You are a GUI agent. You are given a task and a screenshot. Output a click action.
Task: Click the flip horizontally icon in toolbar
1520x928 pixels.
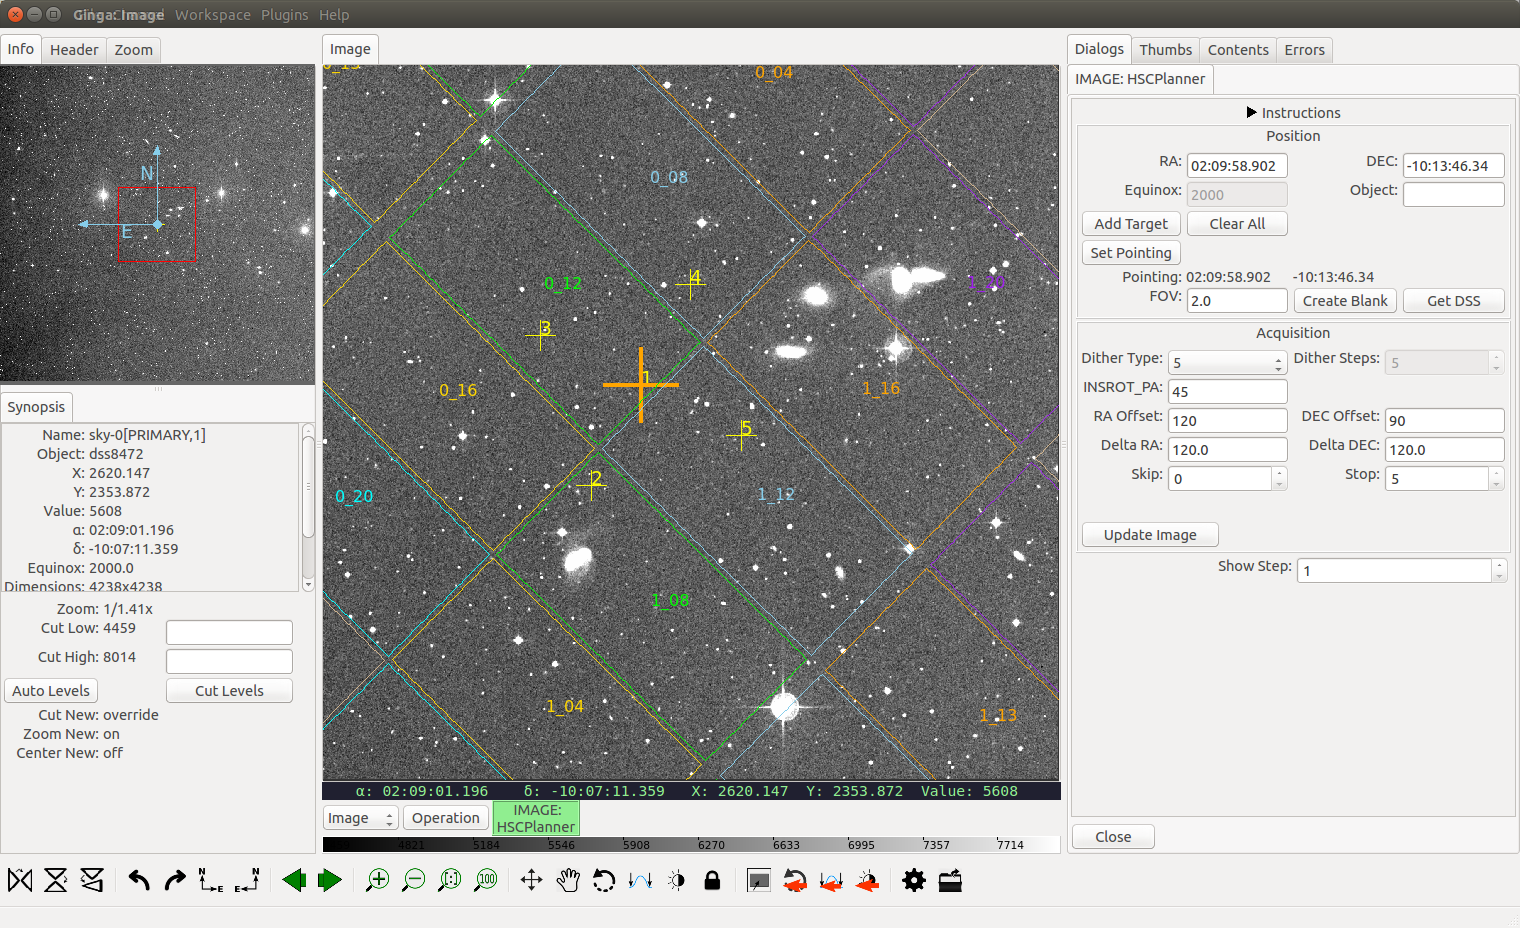click(20, 880)
